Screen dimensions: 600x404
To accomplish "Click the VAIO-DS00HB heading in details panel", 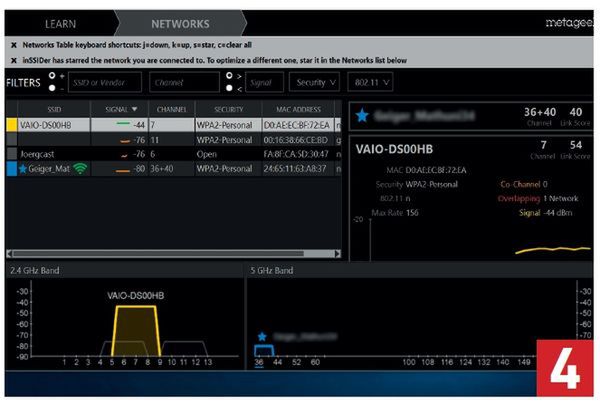I will 394,149.
